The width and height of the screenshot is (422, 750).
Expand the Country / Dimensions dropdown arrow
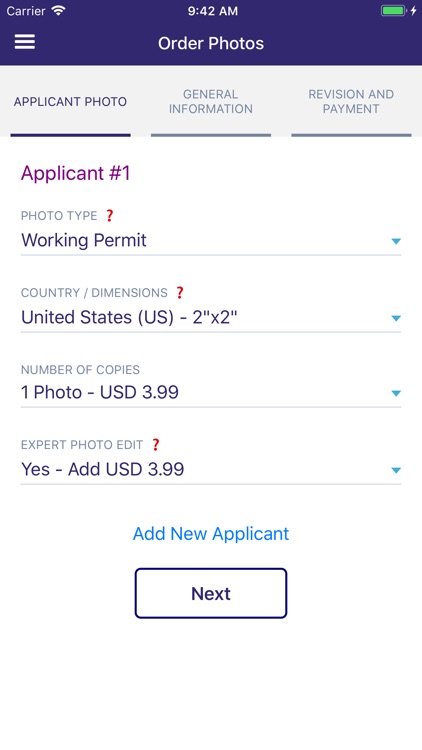click(396, 318)
